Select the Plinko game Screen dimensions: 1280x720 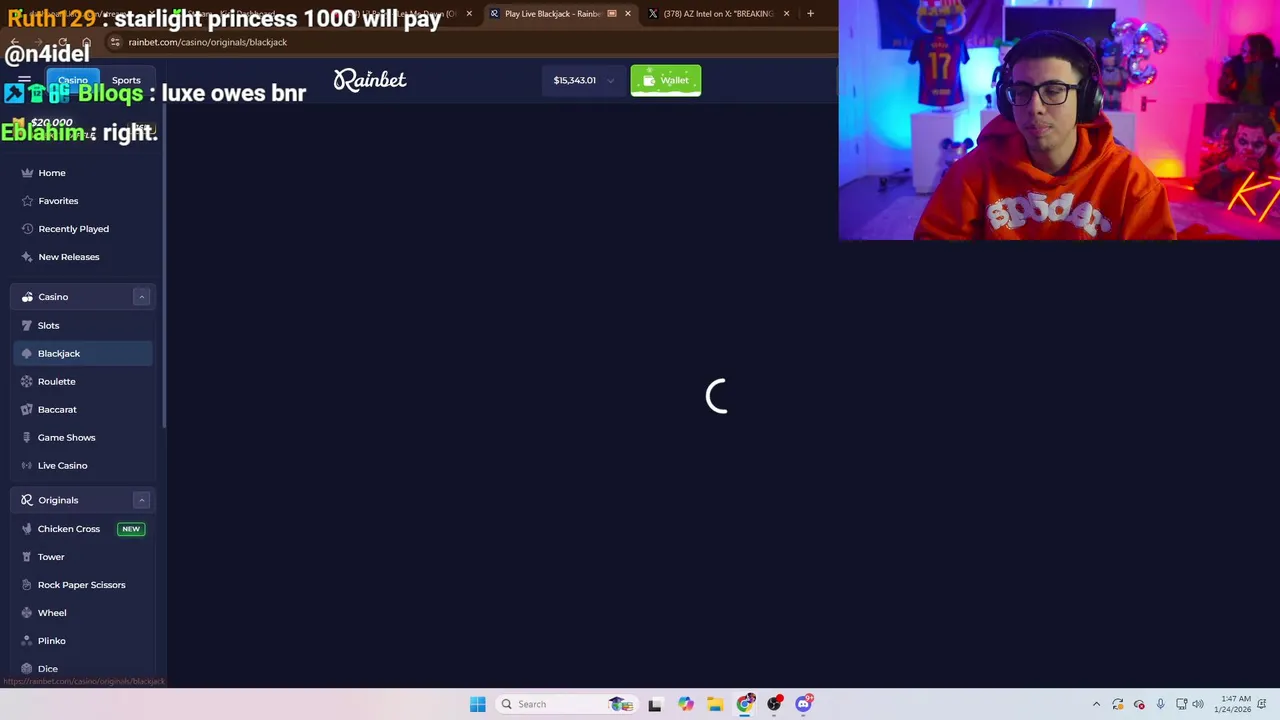pyautogui.click(x=51, y=640)
